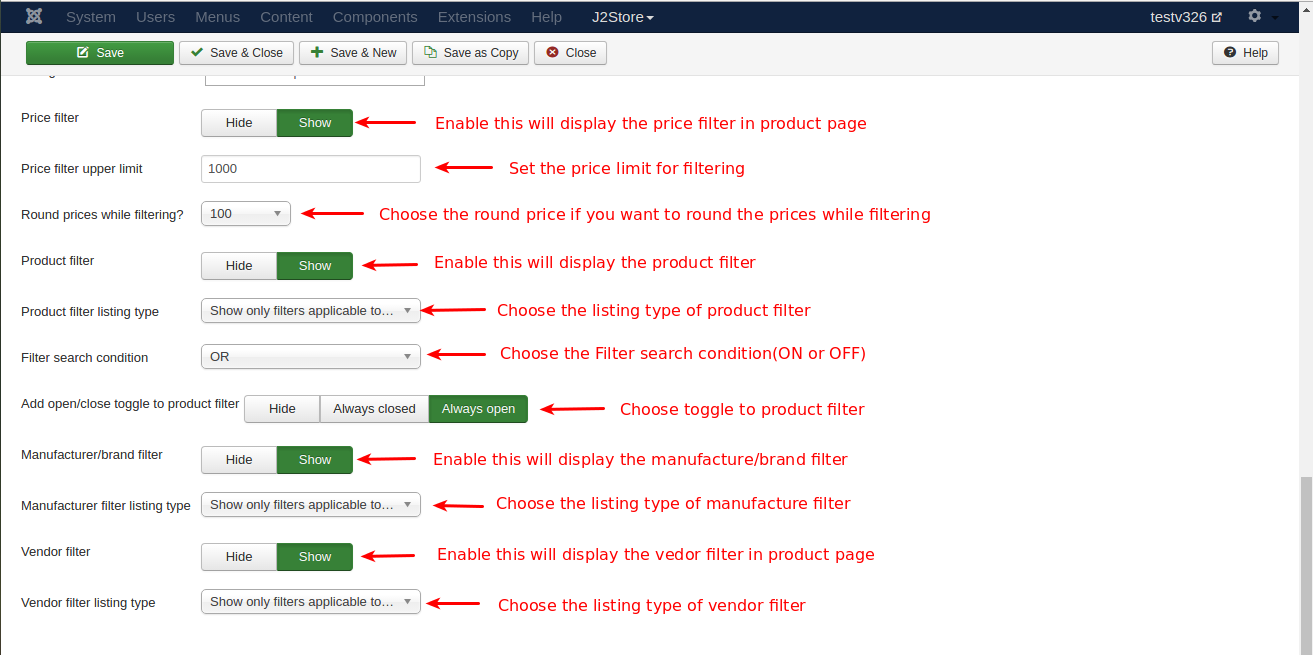Image resolution: width=1313 pixels, height=655 pixels.
Task: Expand Vendor filter listing type dropdown
Action: pos(310,602)
